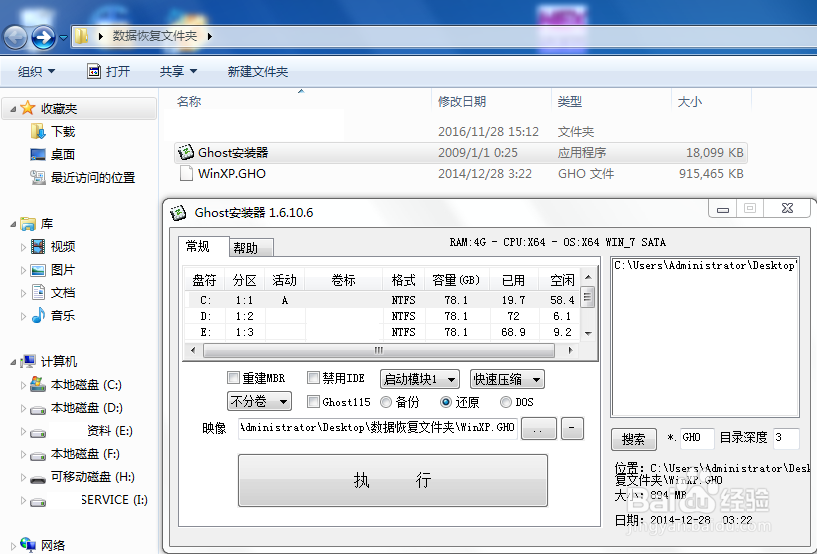Collapse the 库 libraries group
This screenshot has width=817, height=554.
click(x=13, y=224)
